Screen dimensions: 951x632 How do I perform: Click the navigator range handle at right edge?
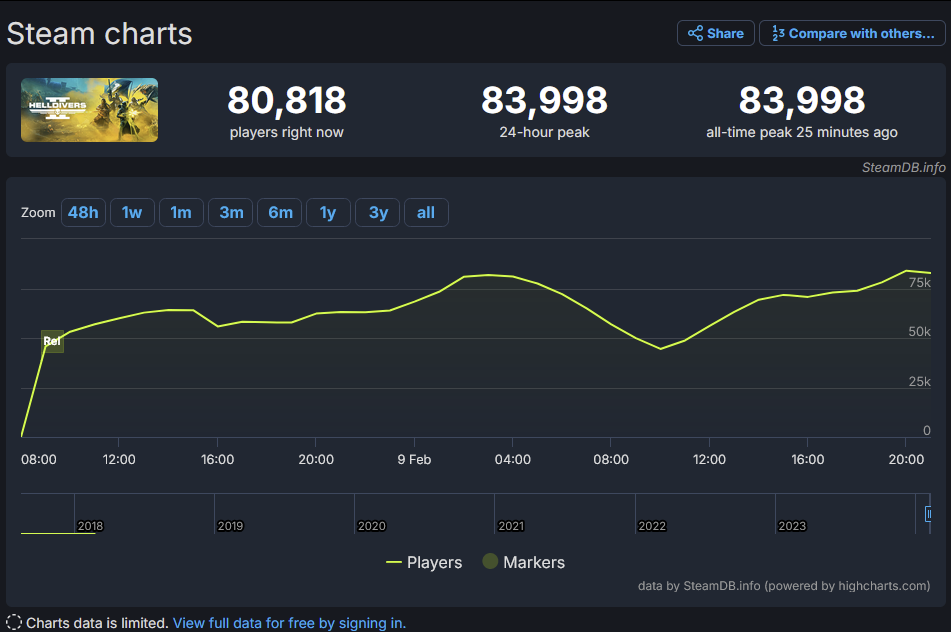click(929, 512)
